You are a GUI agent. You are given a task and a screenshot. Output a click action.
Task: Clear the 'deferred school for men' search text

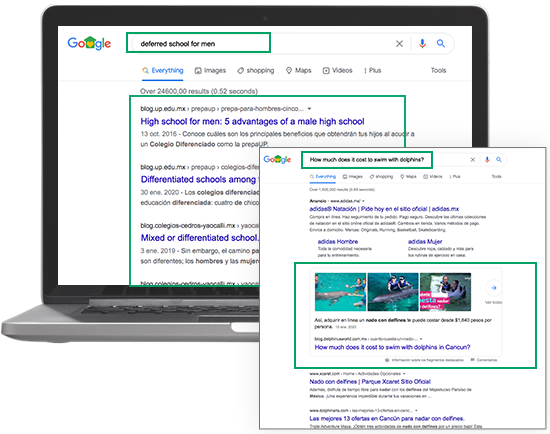(x=399, y=44)
